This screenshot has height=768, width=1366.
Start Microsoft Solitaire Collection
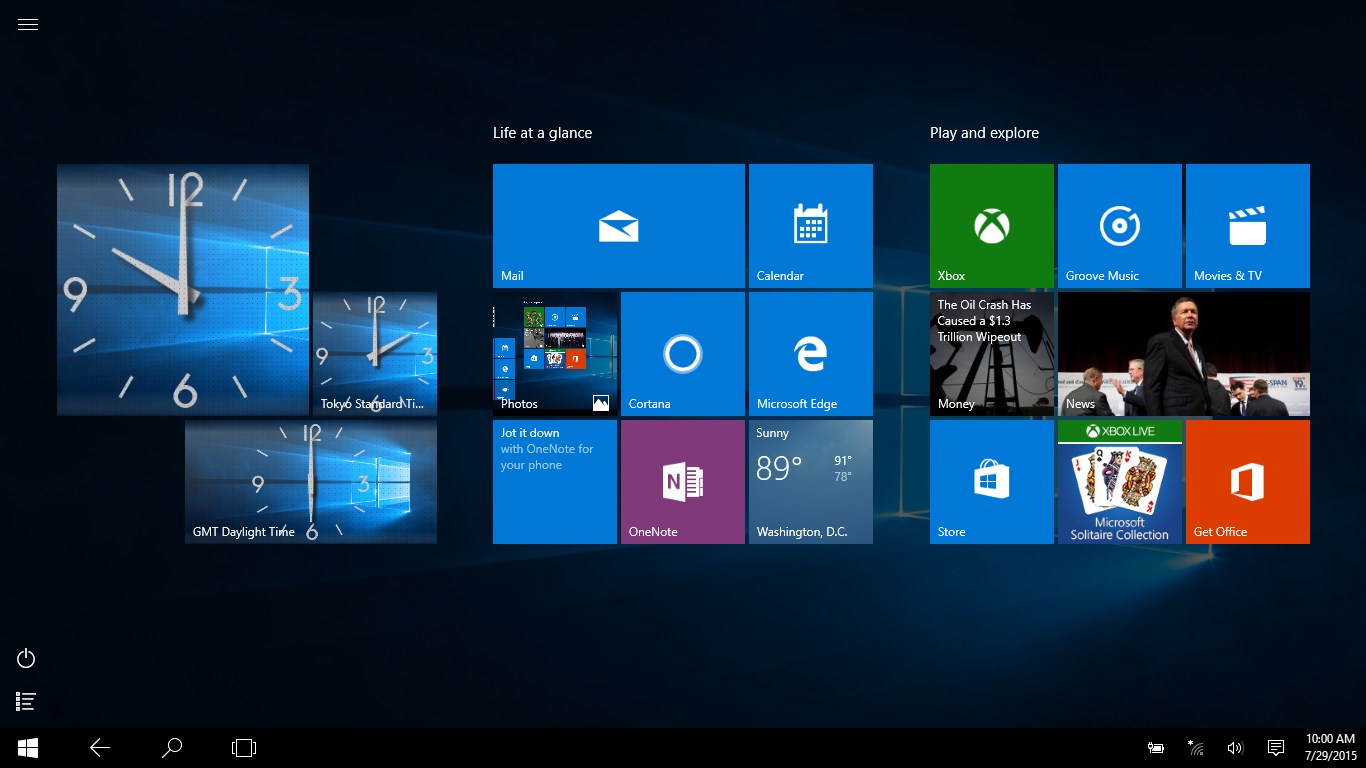point(1119,481)
